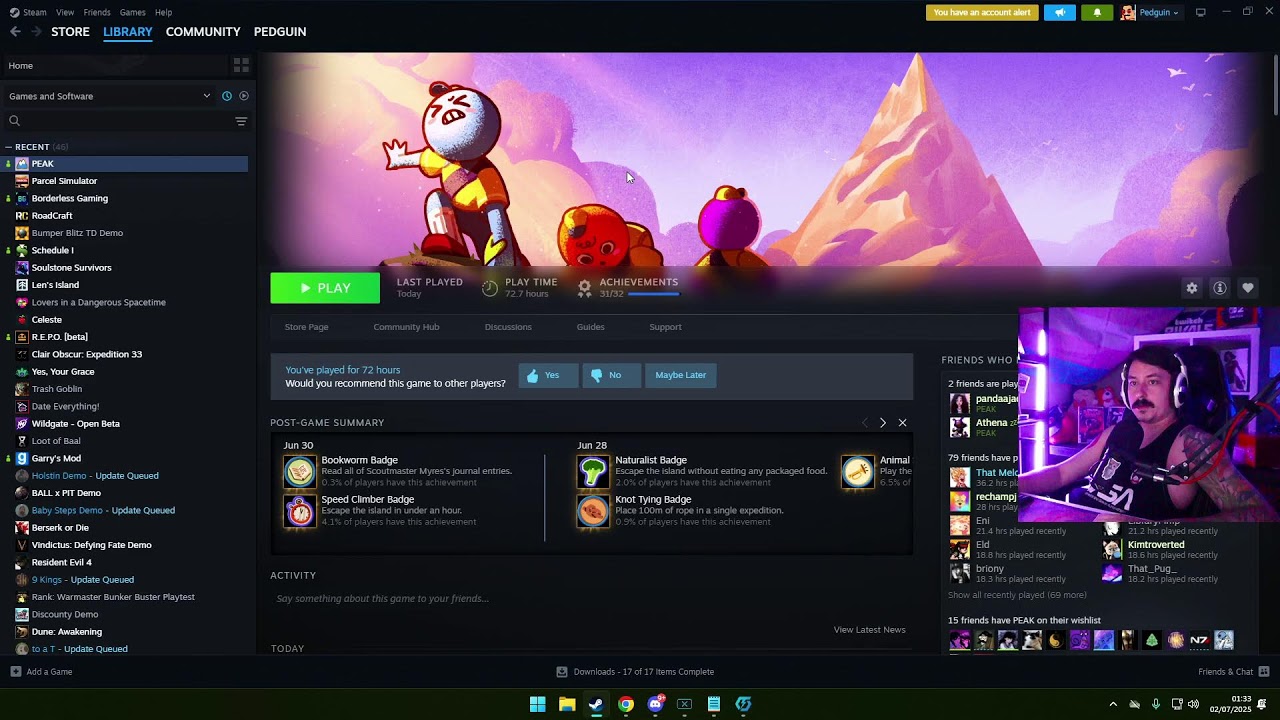1280x720 pixels.
Task: Go to the COMMUNITY tab
Action: (x=203, y=32)
